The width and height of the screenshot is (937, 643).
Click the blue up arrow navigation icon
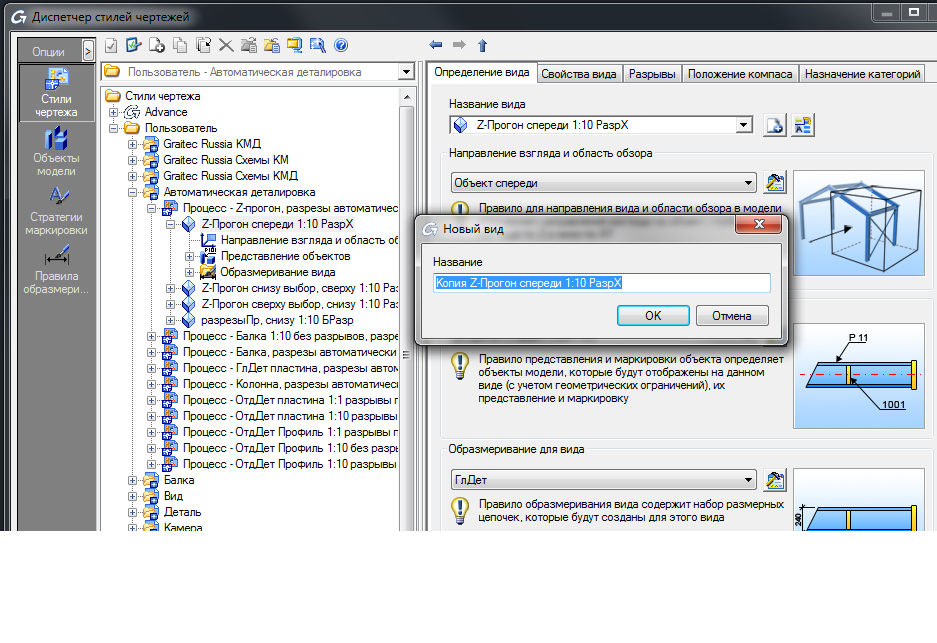coord(482,45)
